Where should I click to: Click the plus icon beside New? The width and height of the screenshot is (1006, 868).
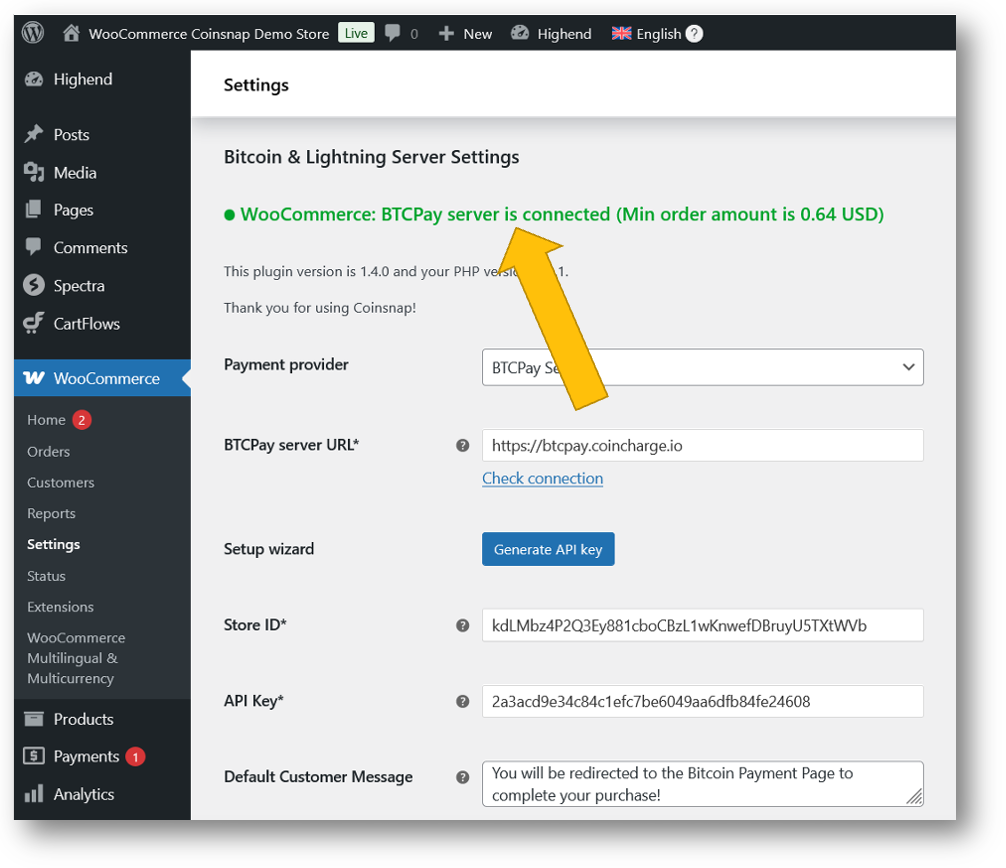447,33
